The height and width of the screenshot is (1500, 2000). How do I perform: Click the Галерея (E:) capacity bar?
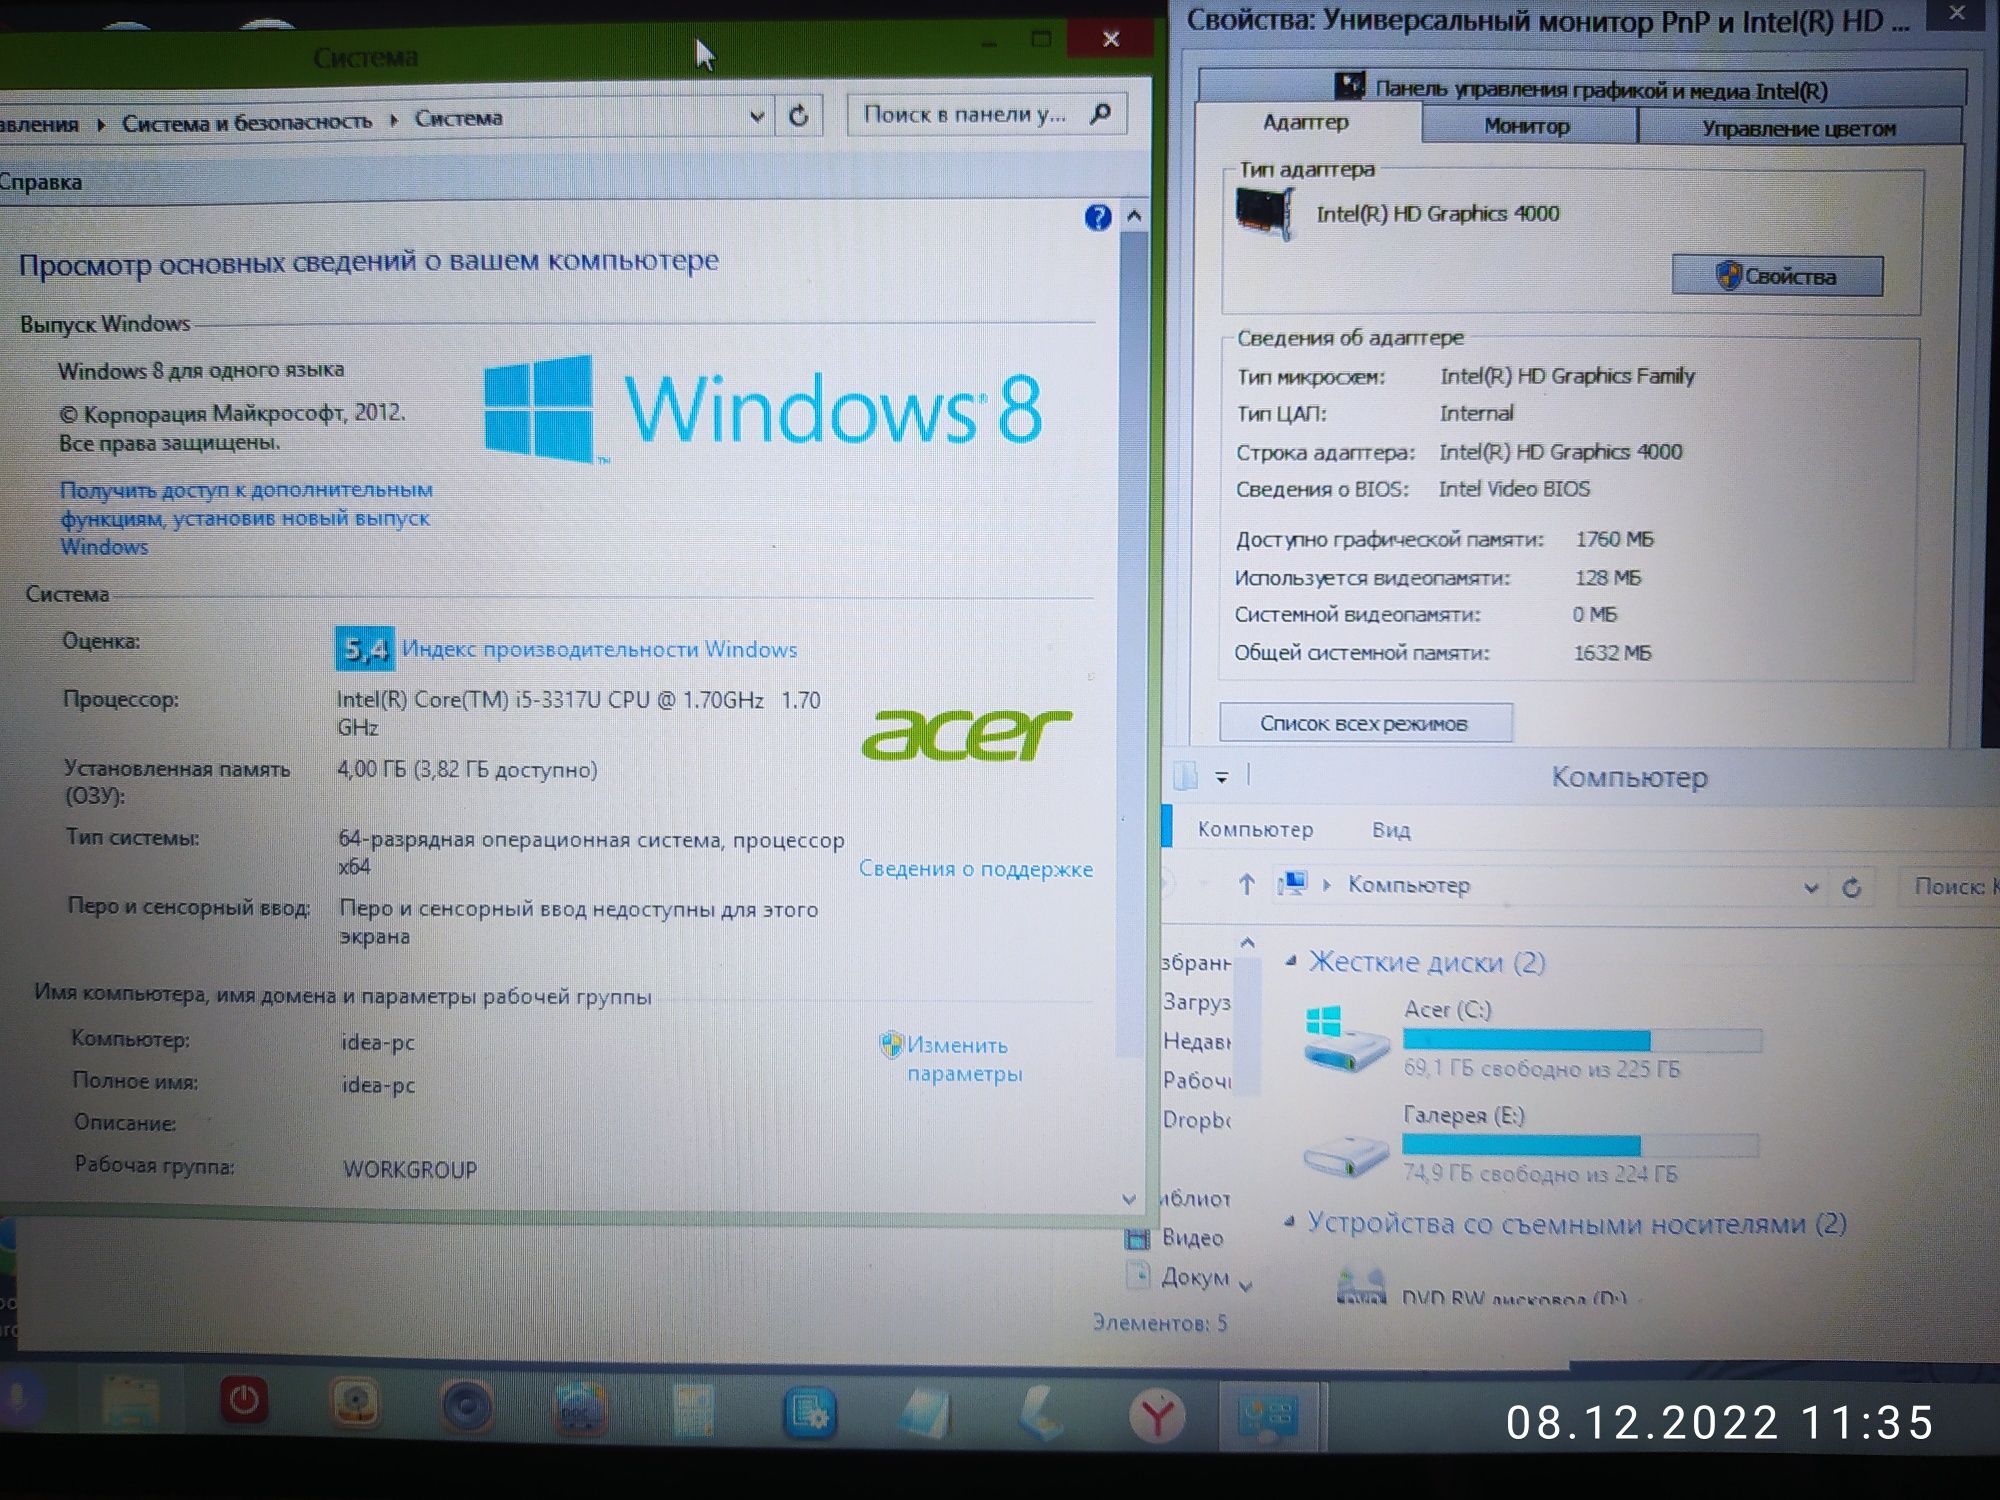pyautogui.click(x=1580, y=1145)
